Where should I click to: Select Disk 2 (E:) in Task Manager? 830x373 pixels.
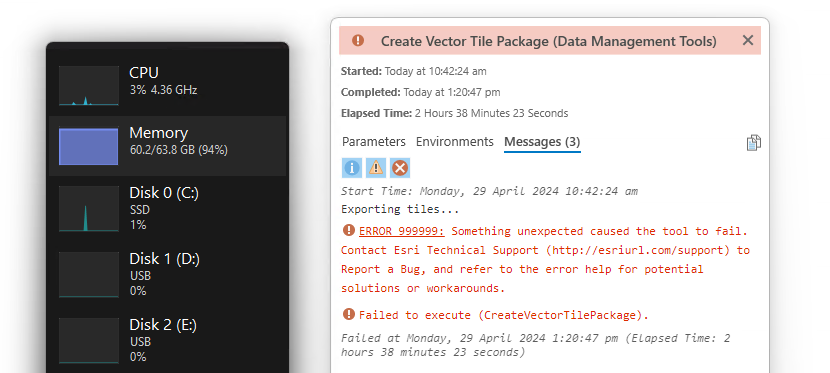167,340
